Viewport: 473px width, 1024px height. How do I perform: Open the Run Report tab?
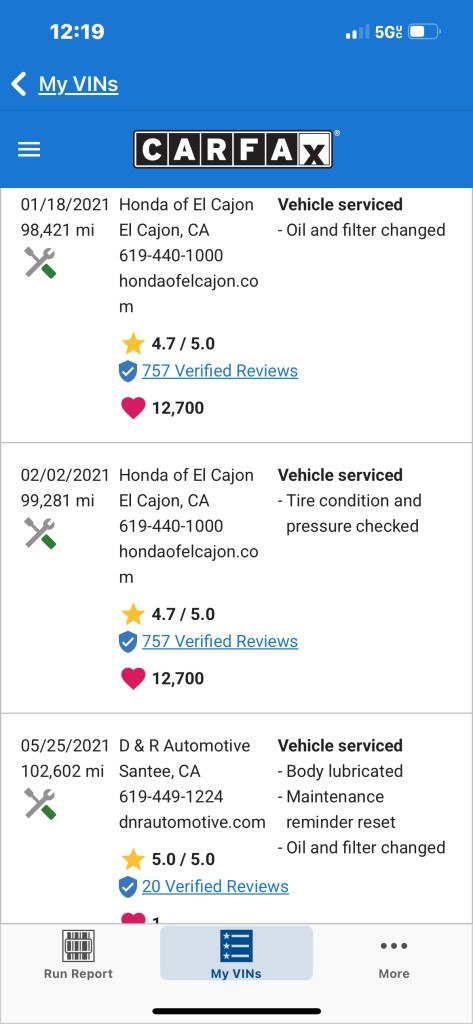(x=78, y=955)
